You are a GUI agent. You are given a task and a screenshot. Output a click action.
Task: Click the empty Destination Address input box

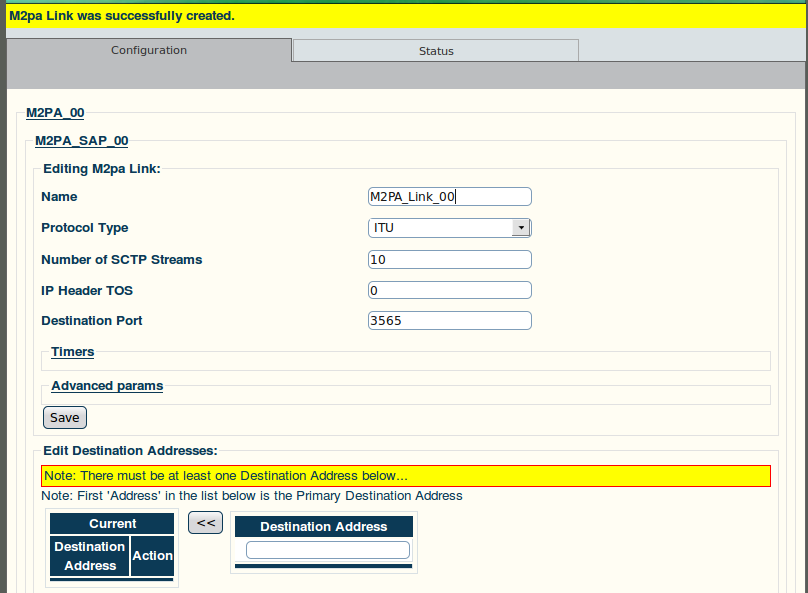click(328, 550)
